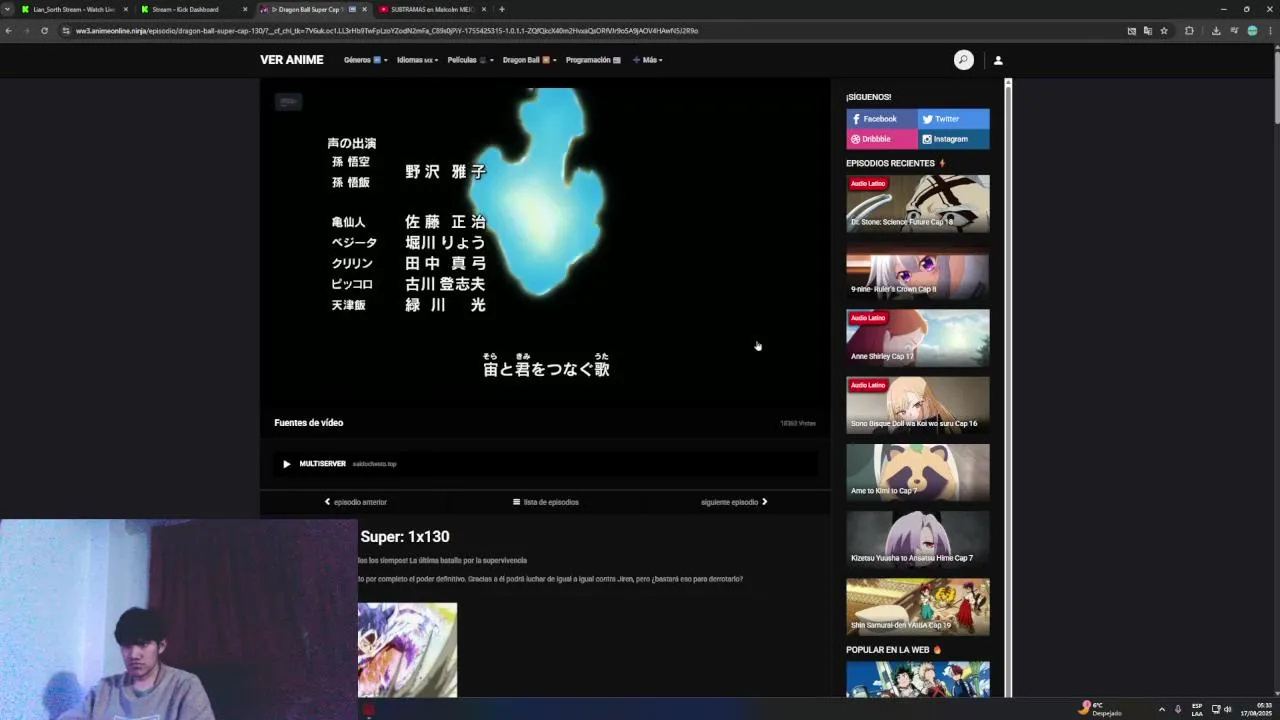Screen dimensions: 1280x720
Task: Open the Instagram follow button
Action: 954,139
